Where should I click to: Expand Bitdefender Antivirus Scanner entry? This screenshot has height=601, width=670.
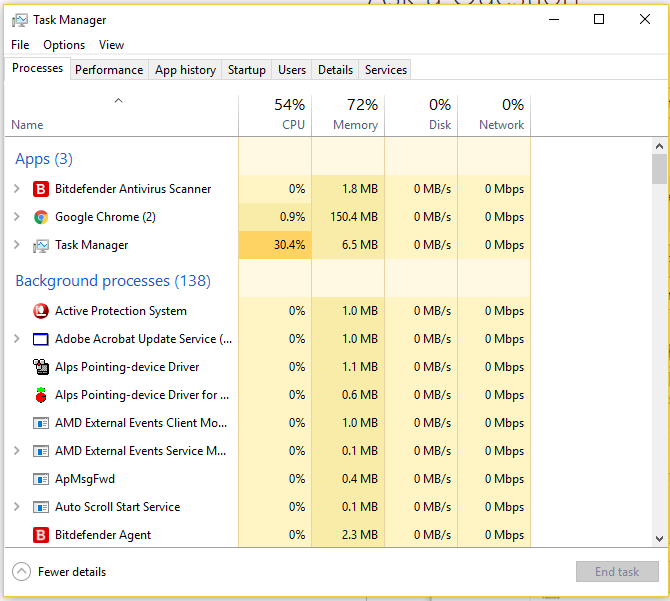coord(17,188)
